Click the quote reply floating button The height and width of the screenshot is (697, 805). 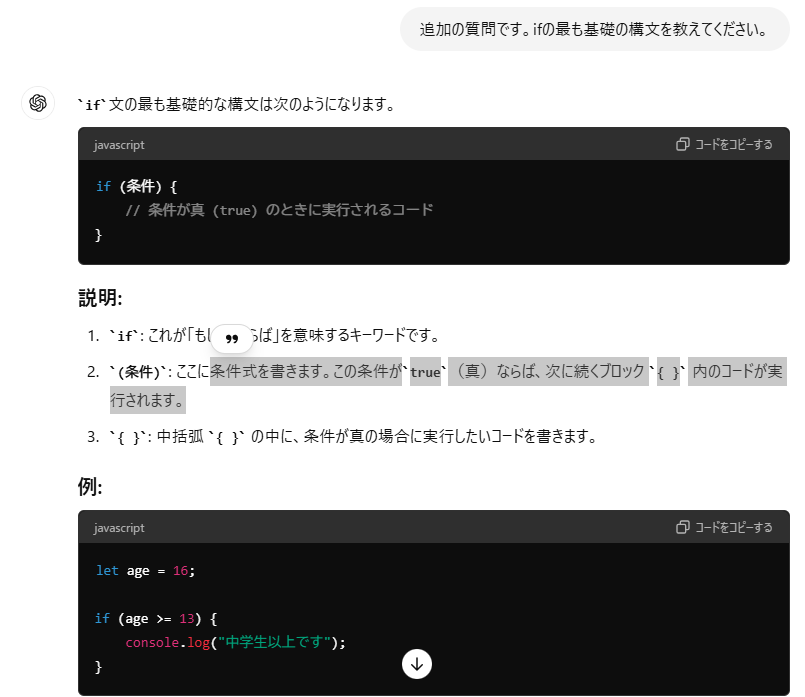tap(232, 338)
